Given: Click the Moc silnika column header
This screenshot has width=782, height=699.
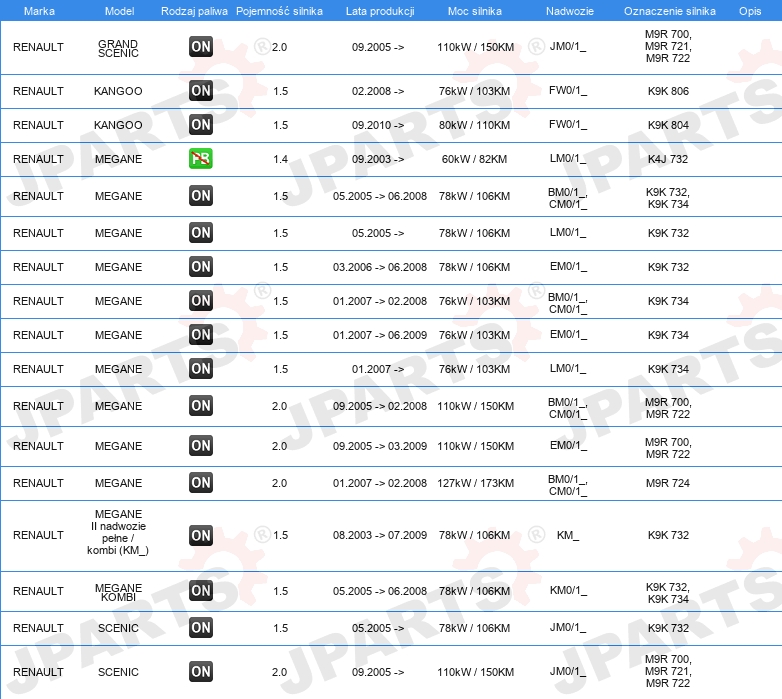Looking at the screenshot, I should [475, 11].
